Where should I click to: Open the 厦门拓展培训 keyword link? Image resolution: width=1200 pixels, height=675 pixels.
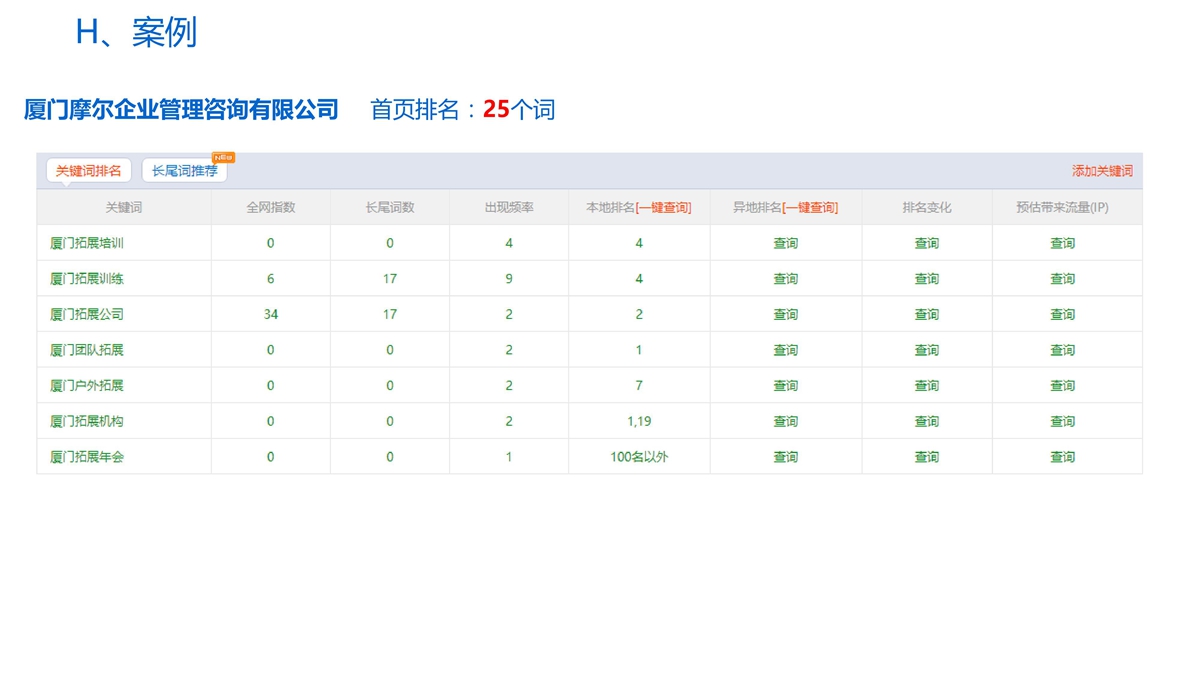pyautogui.click(x=87, y=243)
